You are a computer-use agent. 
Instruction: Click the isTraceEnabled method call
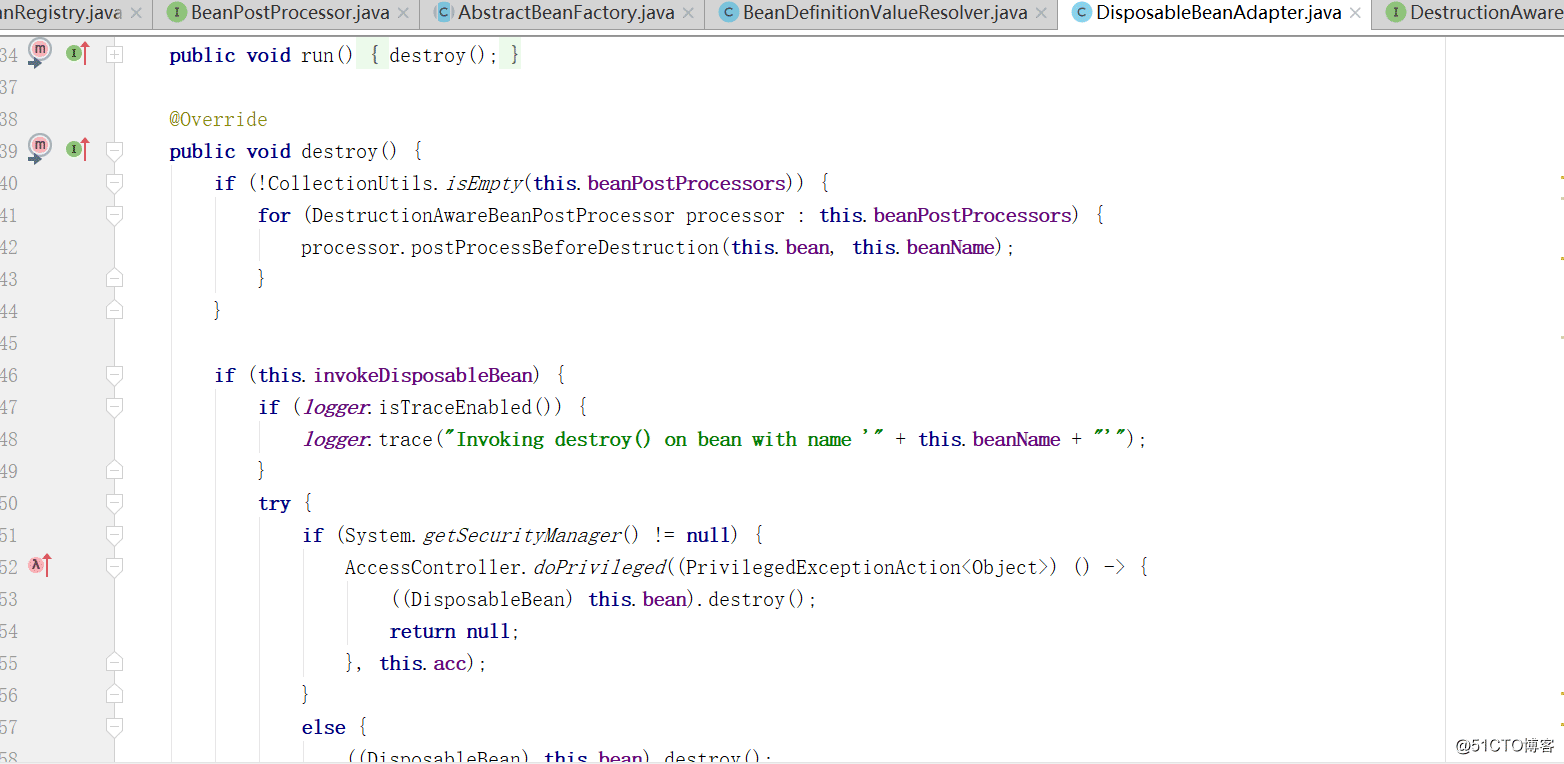[455, 407]
